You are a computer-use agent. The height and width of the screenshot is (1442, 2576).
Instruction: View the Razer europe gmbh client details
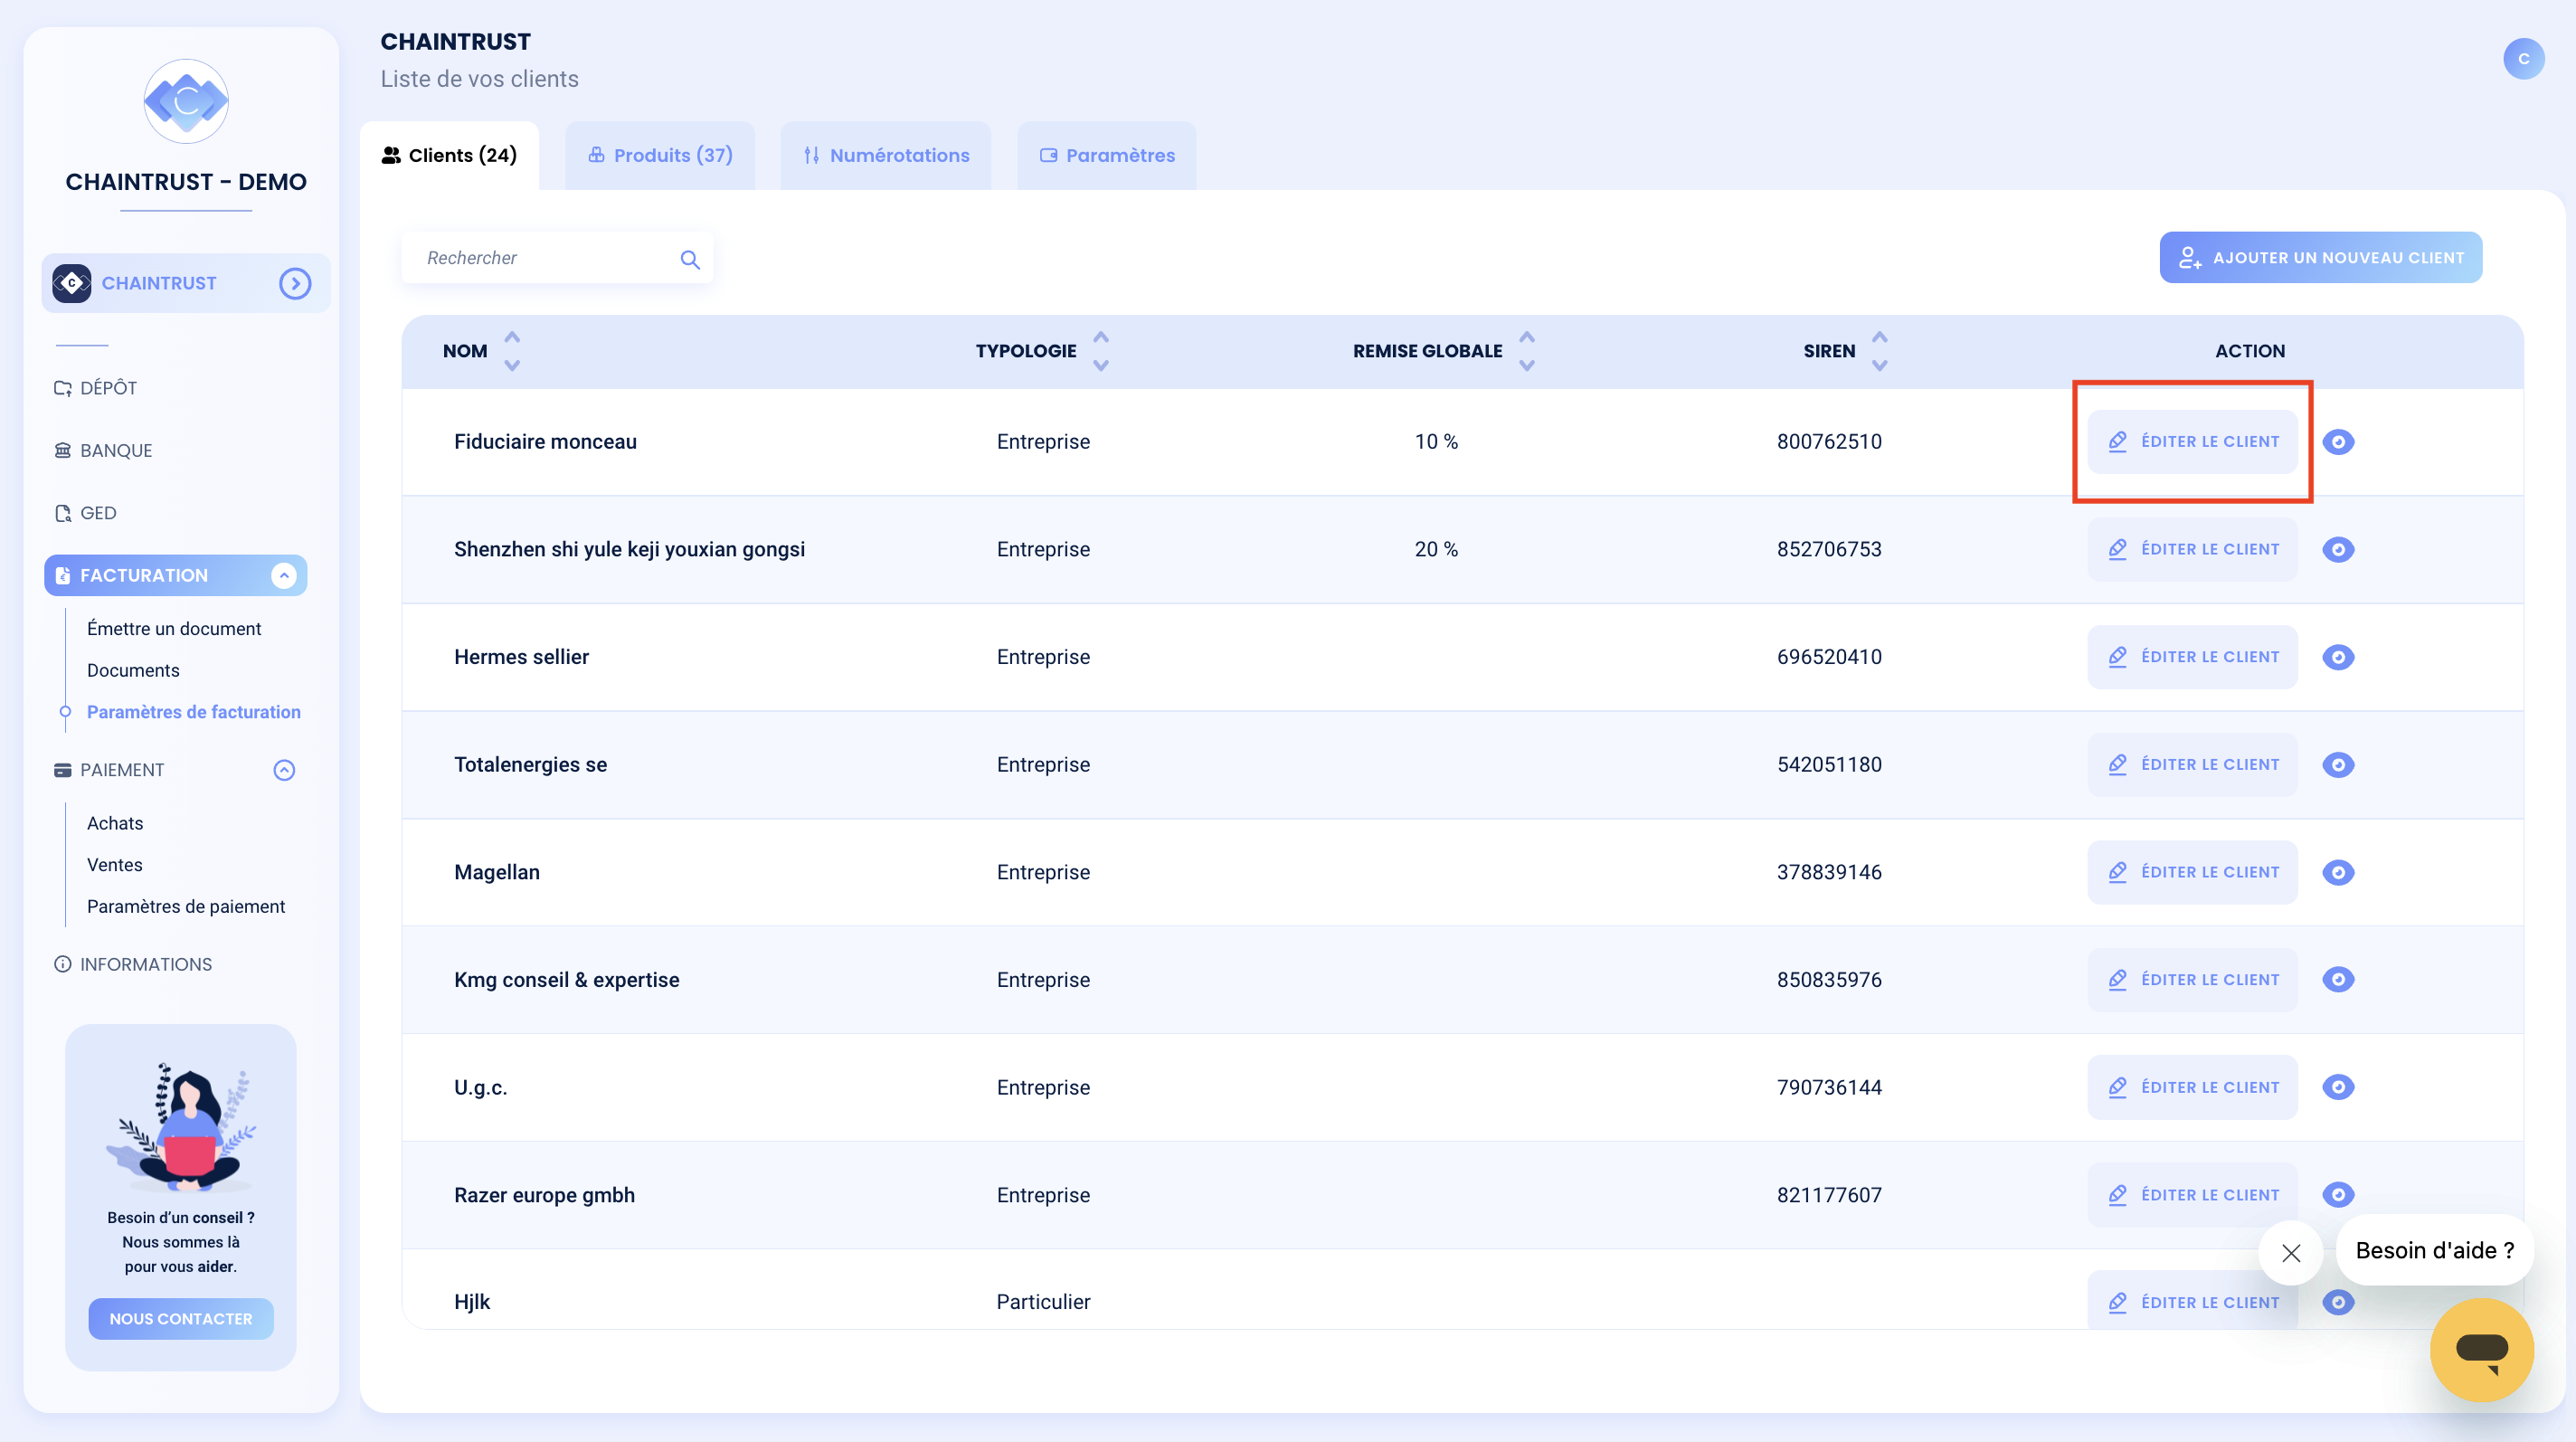coord(2338,1194)
